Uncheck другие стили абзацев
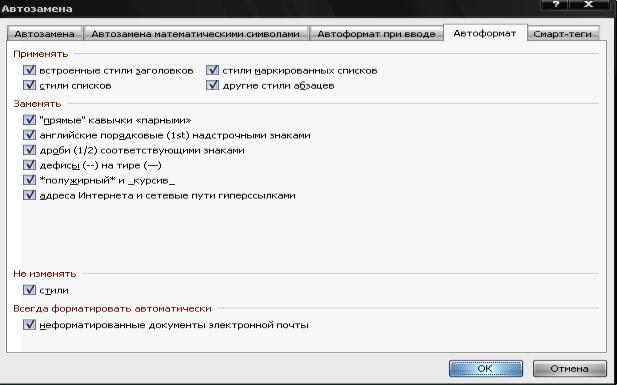The height and width of the screenshot is (385, 617). coord(212,85)
